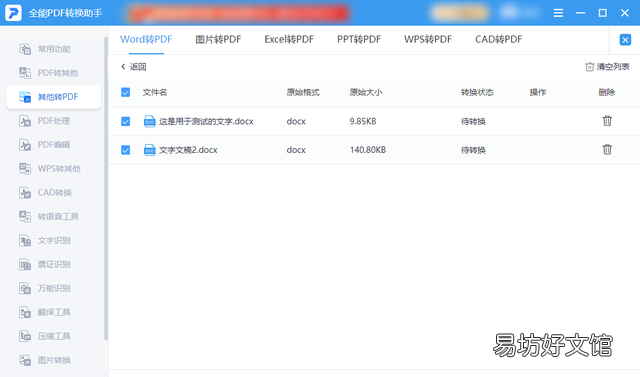This screenshot has height=377, width=640.
Task: Open CAD转换 in the sidebar
Action: (46, 193)
